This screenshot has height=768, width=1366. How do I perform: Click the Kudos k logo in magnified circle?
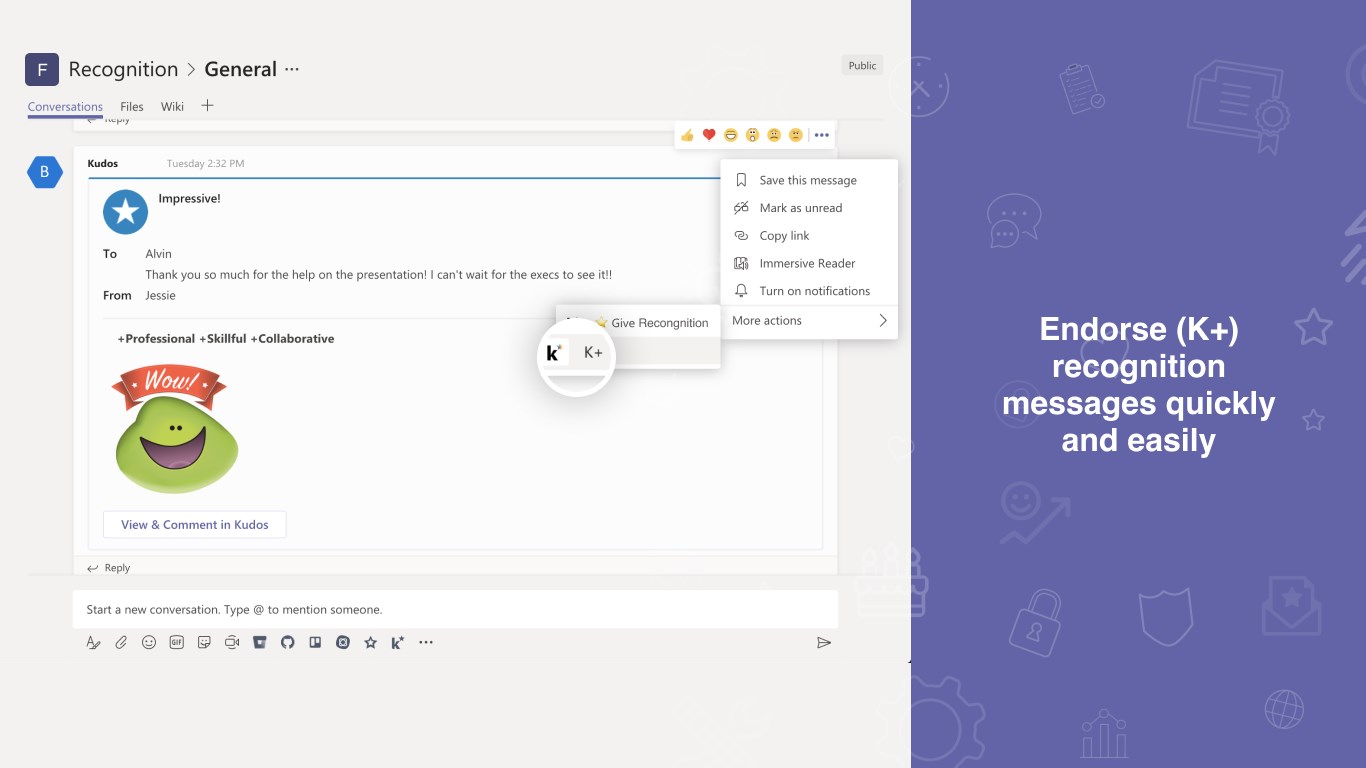554,352
